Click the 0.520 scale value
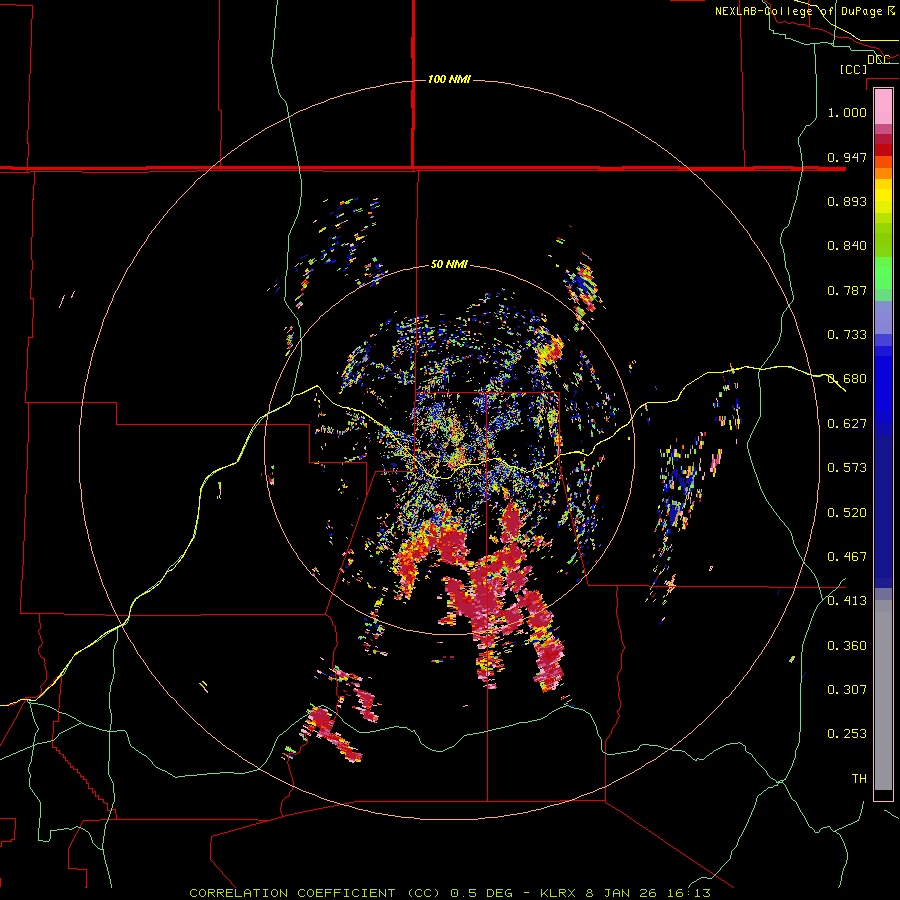900x900 pixels. 847,512
